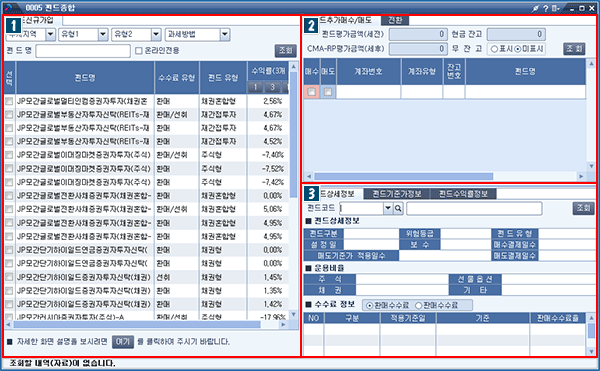
Task: Click the 조회 button next to 펀드명 field
Action: click(x=285, y=50)
